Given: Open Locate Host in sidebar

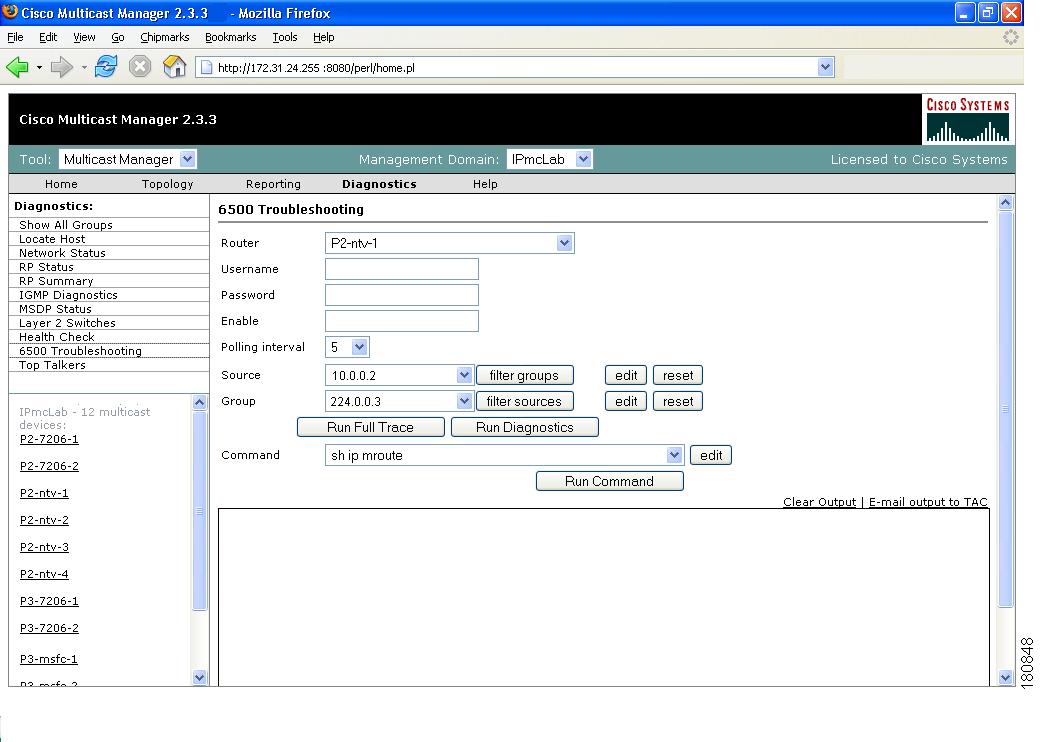Looking at the screenshot, I should [52, 239].
